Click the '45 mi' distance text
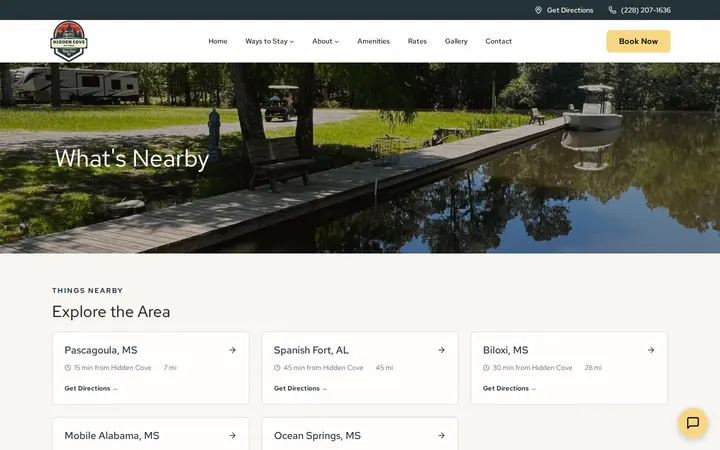Screen dimensions: 720x450 coord(384,368)
